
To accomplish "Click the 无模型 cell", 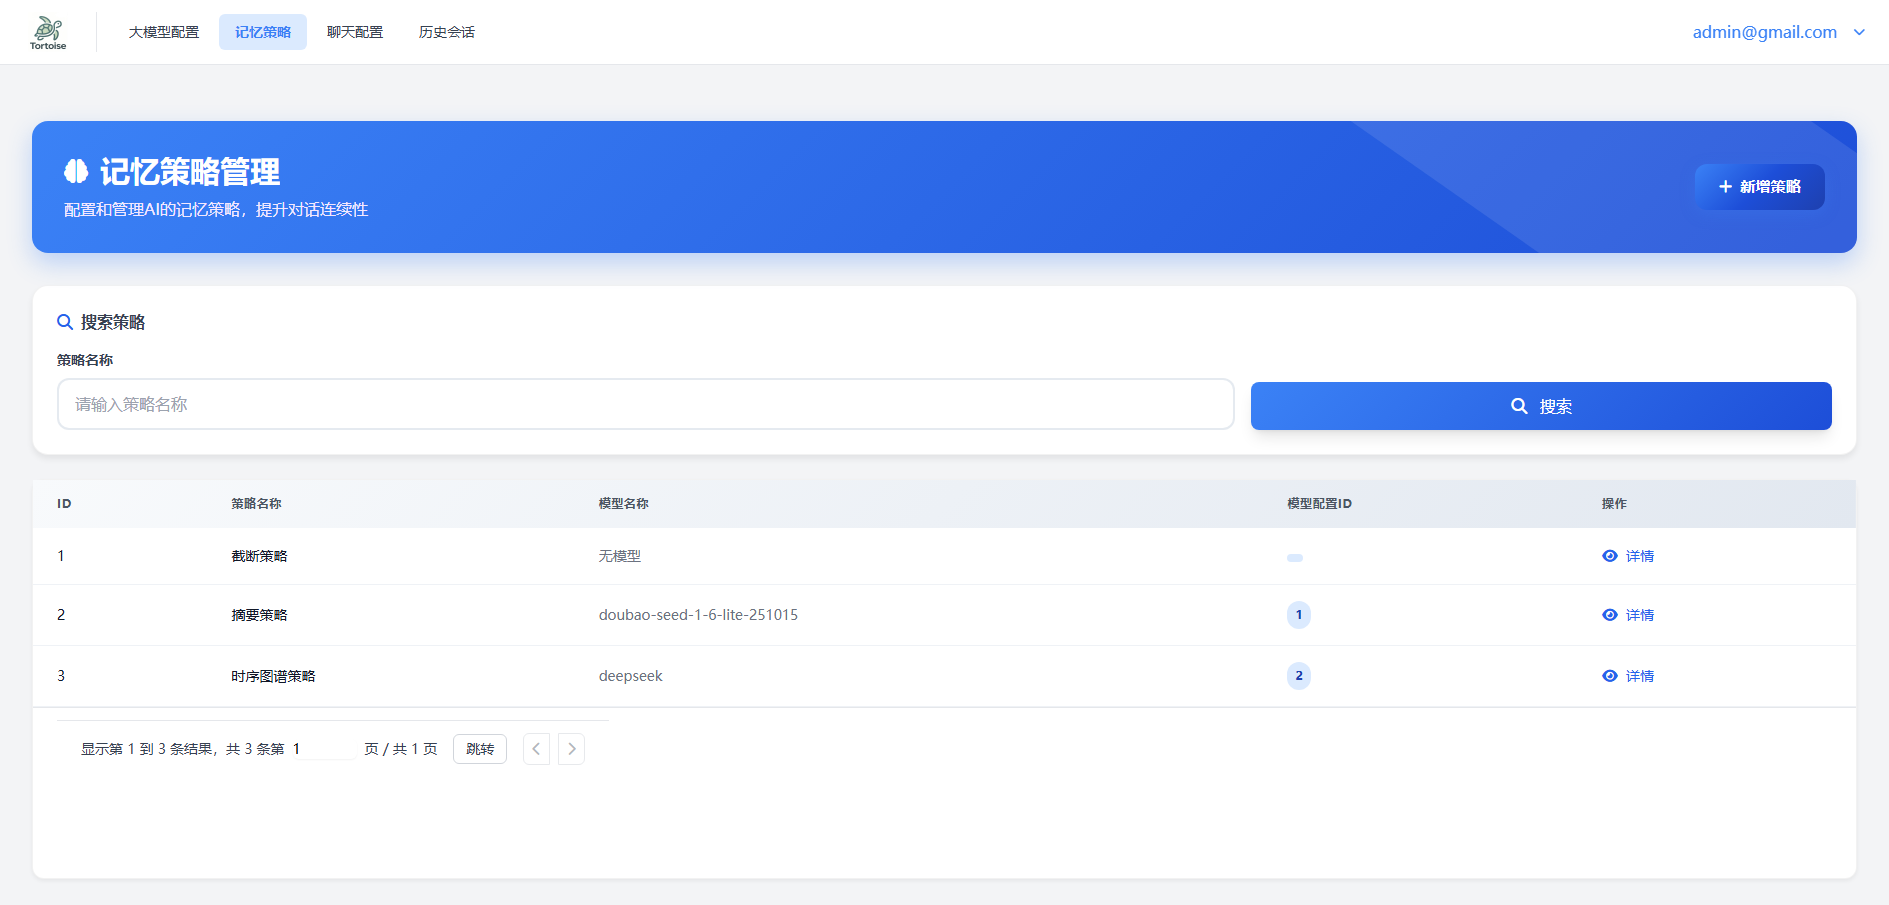I will coord(620,556).
